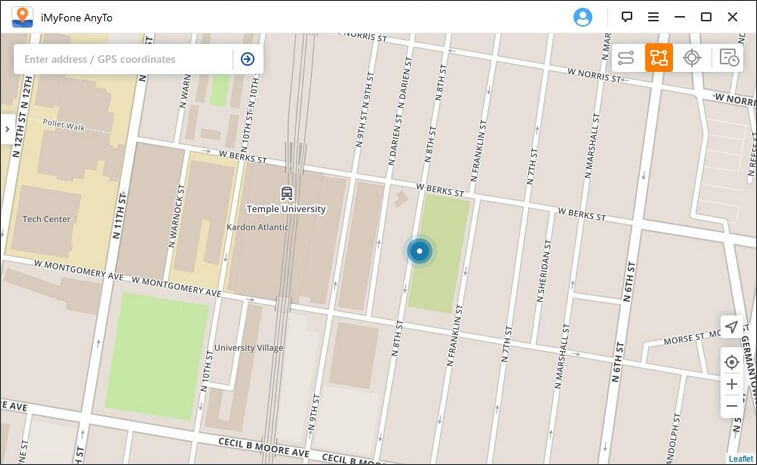Viewport: 757px width, 465px height.
Task: Click the iMyFone AnyTo app logo
Action: pos(22,17)
